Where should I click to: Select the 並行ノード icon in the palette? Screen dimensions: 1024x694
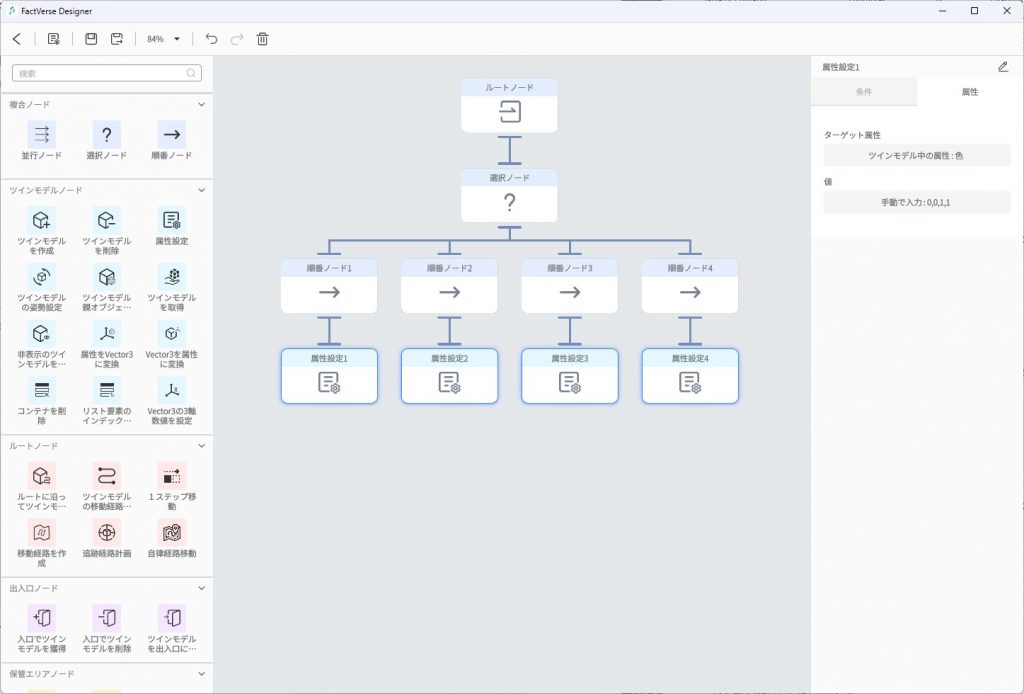[x=42, y=134]
